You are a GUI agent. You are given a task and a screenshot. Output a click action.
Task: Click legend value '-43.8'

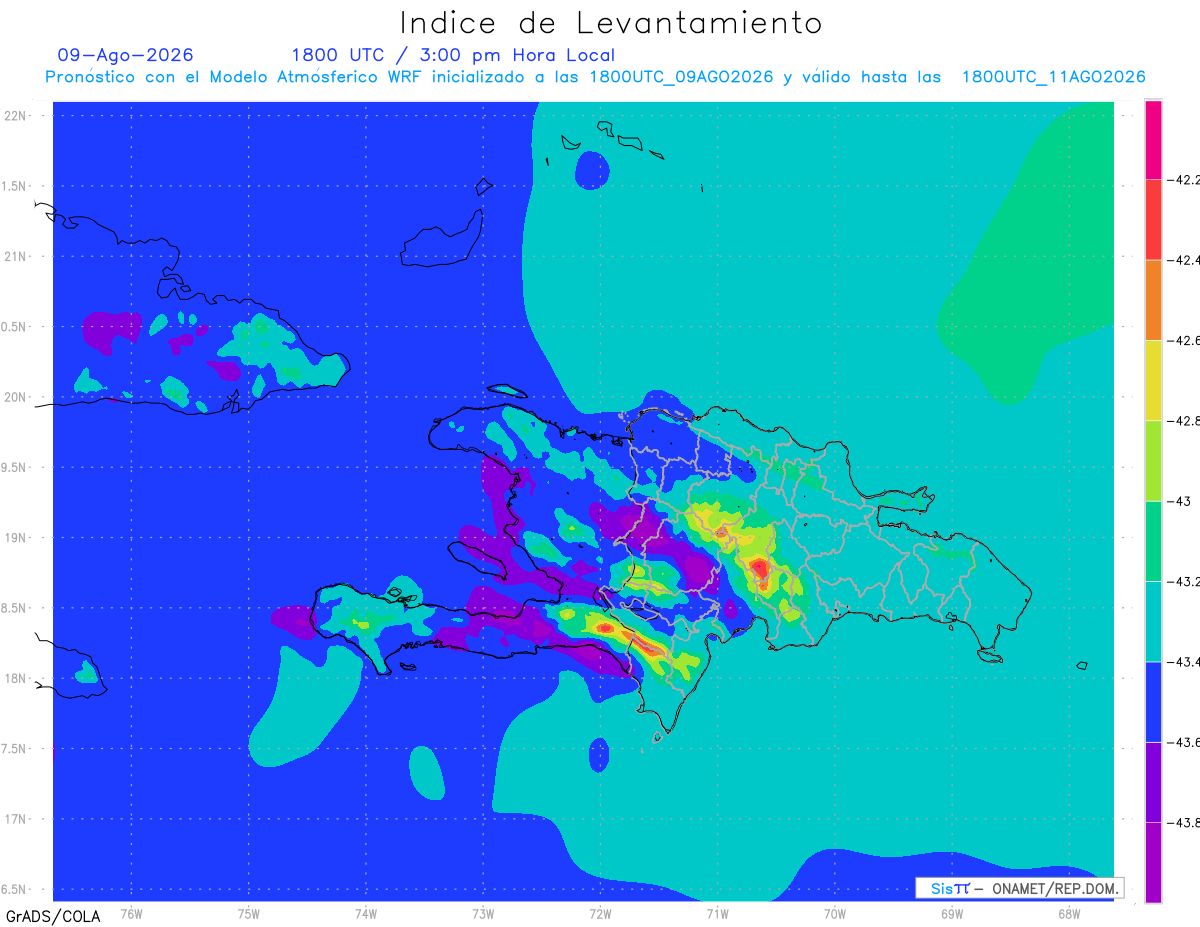coord(1183,822)
